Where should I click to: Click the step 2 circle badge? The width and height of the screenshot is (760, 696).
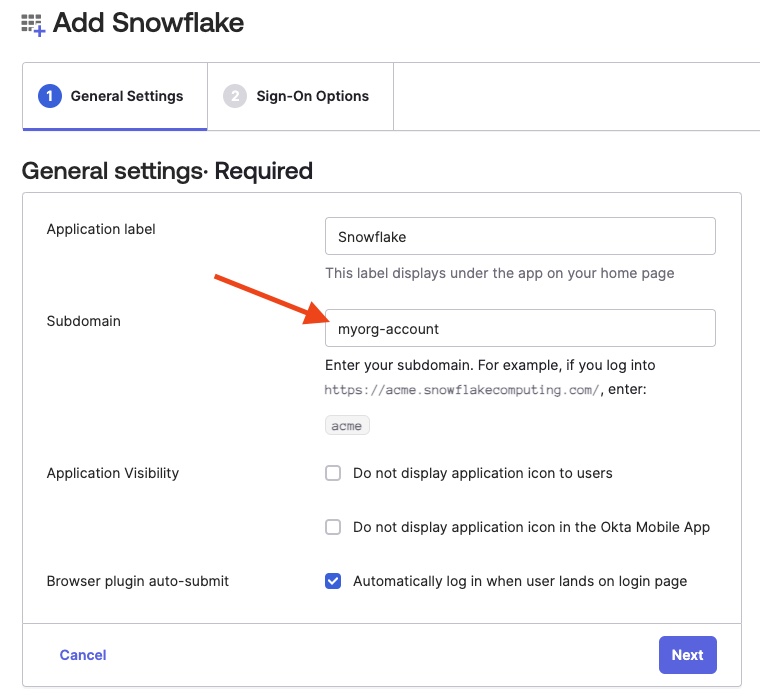coord(235,96)
